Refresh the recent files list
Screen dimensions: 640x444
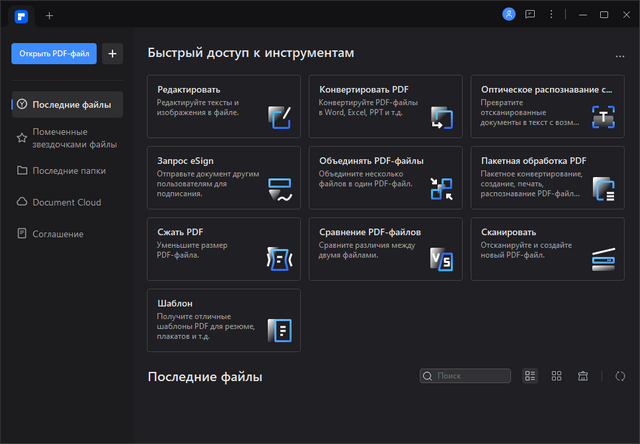(x=620, y=376)
